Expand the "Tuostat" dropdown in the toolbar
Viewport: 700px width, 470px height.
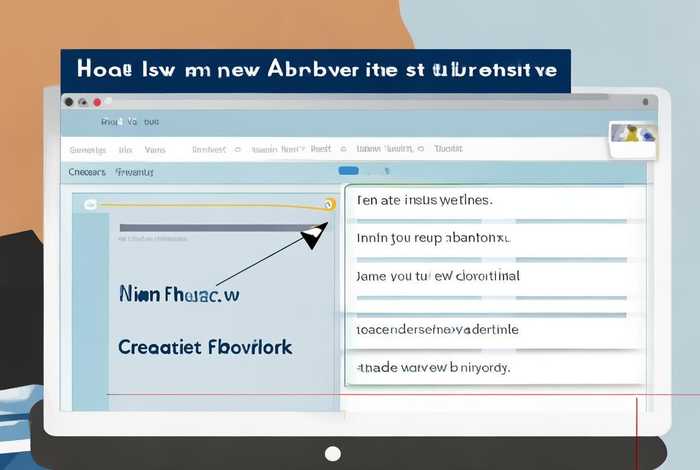[446, 149]
